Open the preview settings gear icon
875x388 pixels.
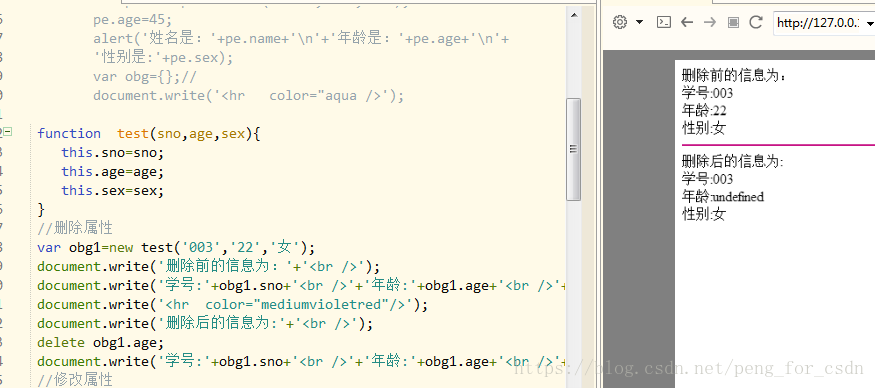pos(620,22)
